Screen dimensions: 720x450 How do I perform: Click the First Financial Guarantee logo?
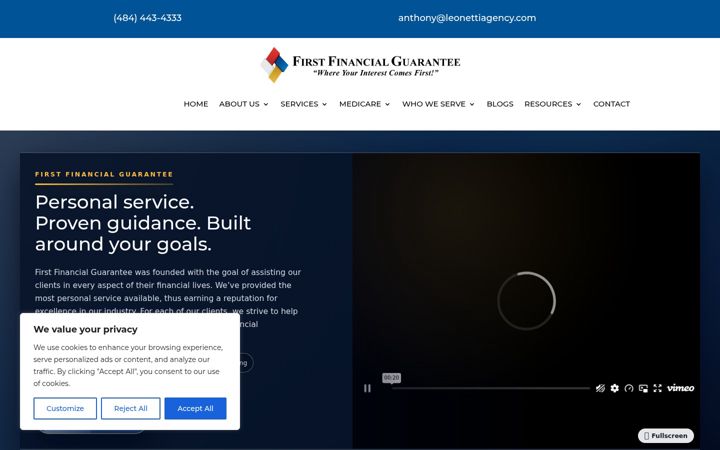(360, 65)
